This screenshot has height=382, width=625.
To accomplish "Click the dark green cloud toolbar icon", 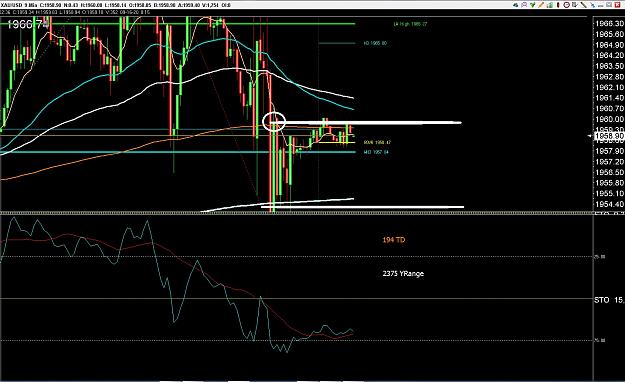I will [515, 5].
